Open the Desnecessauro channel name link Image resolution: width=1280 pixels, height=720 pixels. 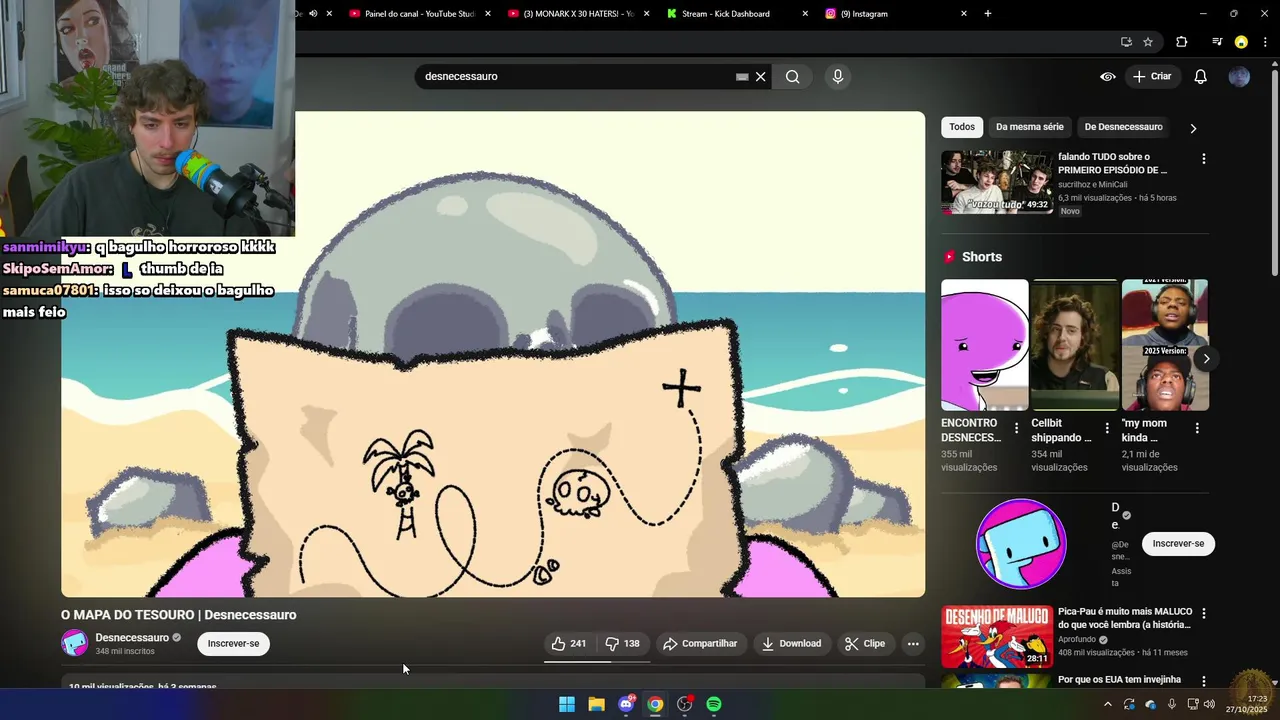tap(132, 638)
